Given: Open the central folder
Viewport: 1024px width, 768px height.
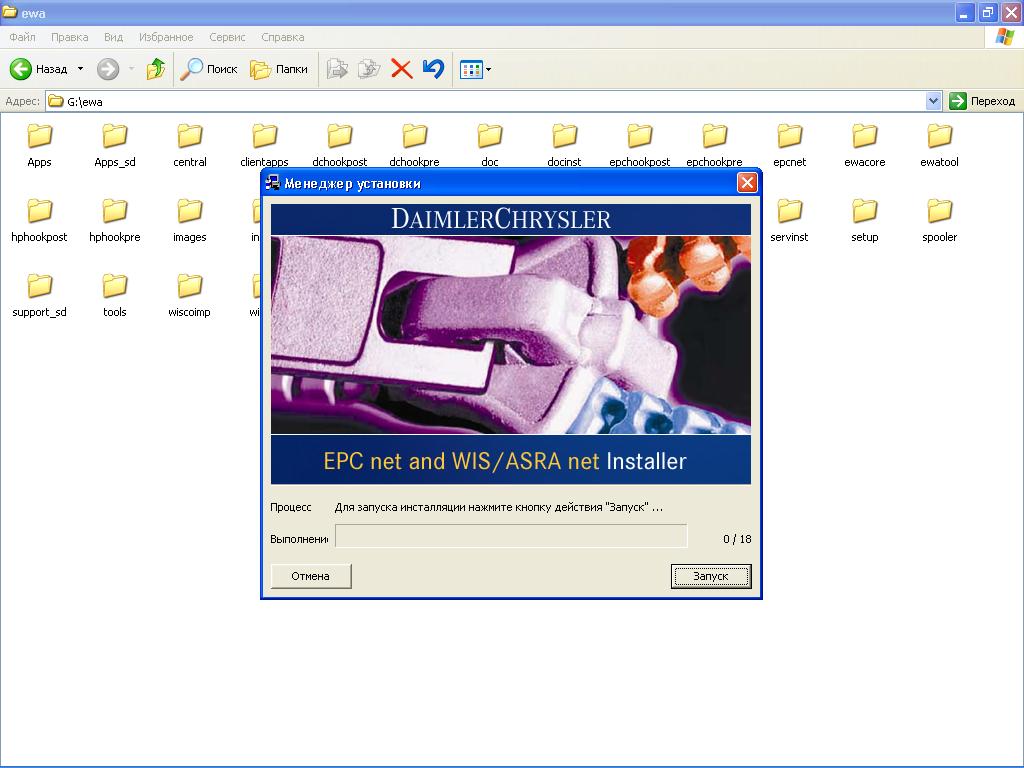Looking at the screenshot, I should [190, 145].
